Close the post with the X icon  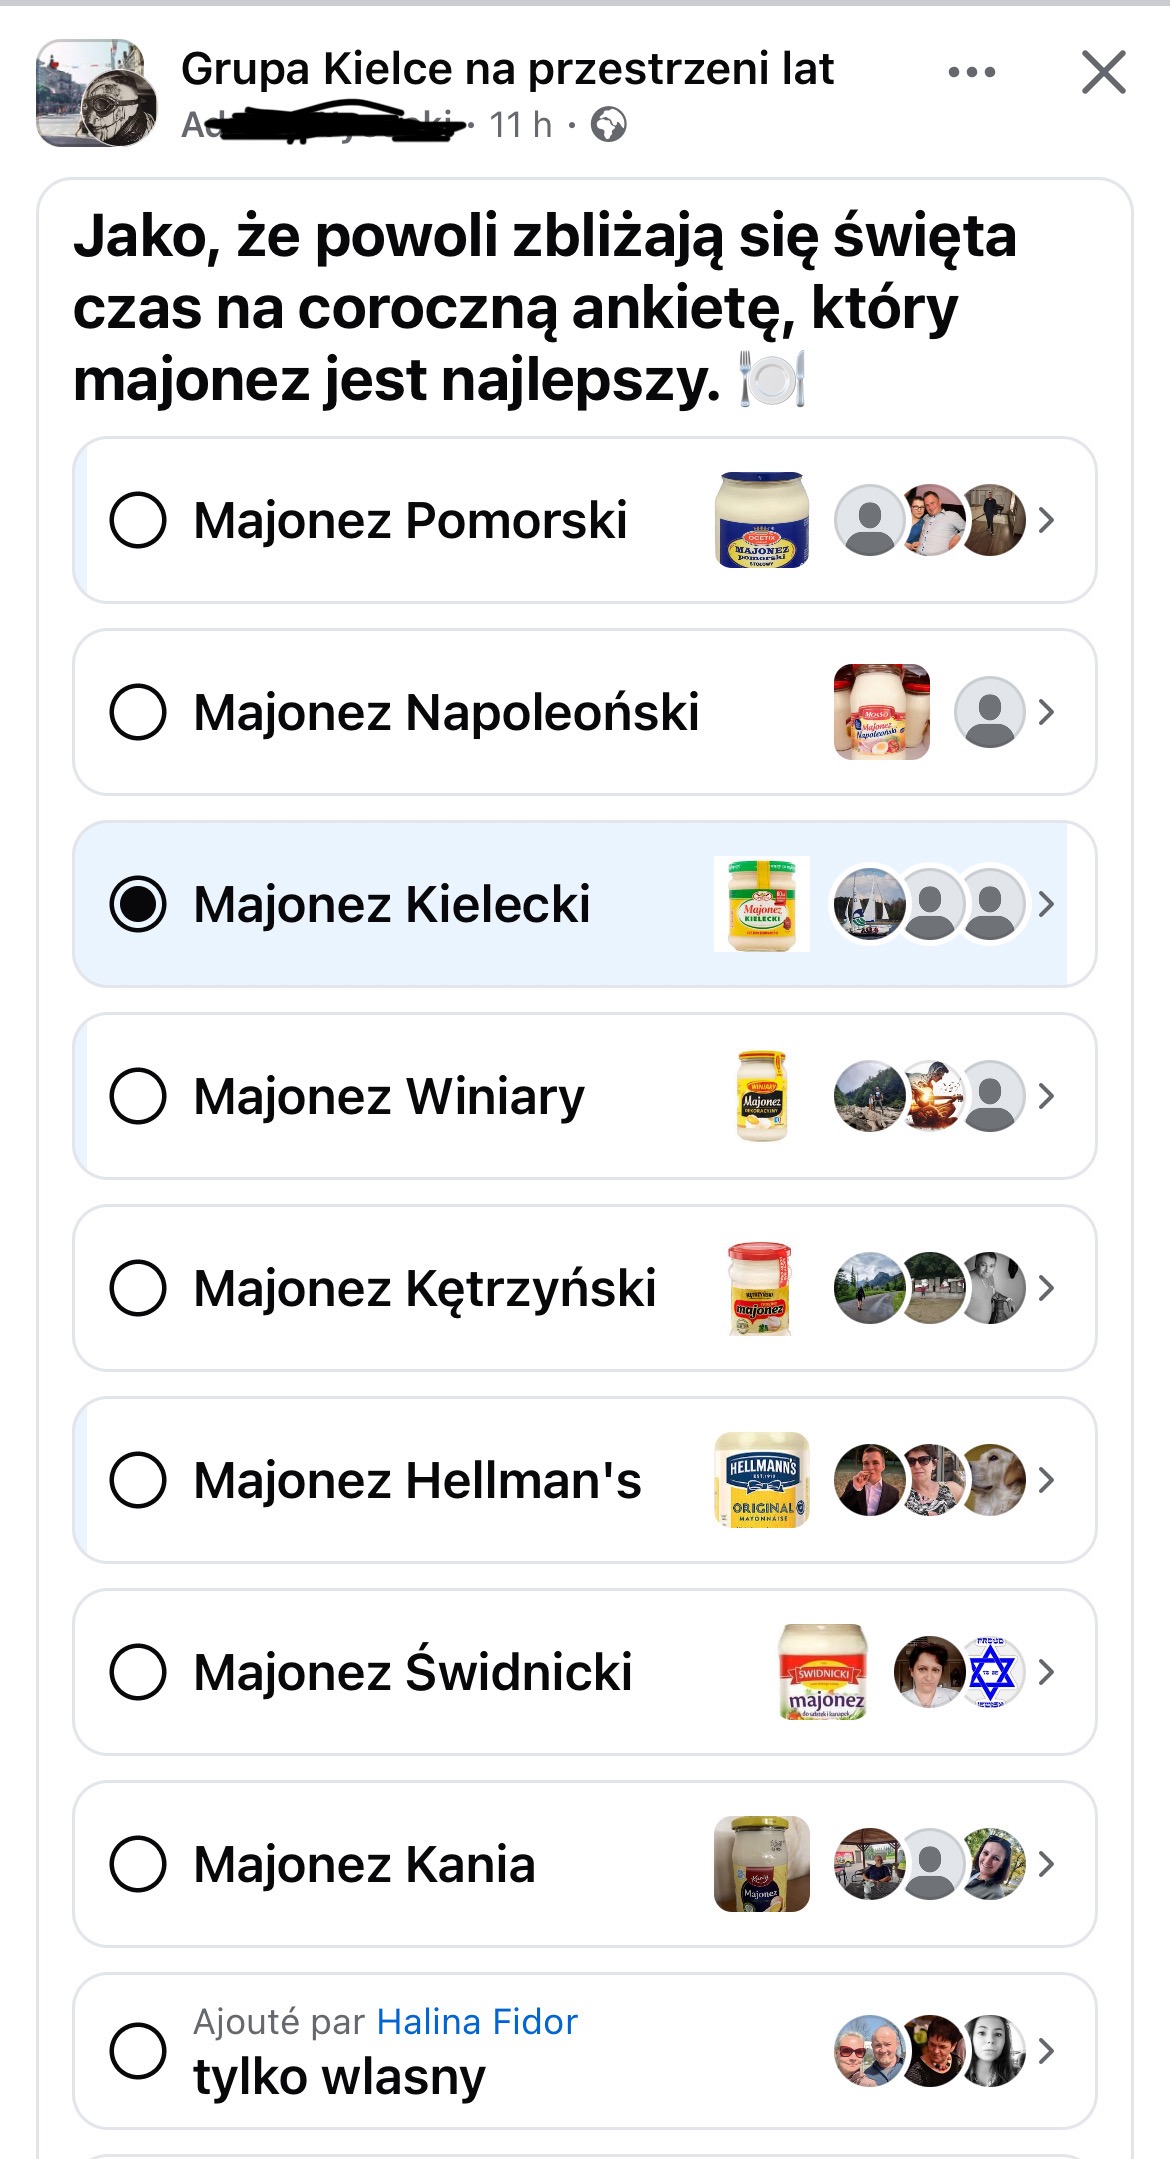pyautogui.click(x=1103, y=72)
